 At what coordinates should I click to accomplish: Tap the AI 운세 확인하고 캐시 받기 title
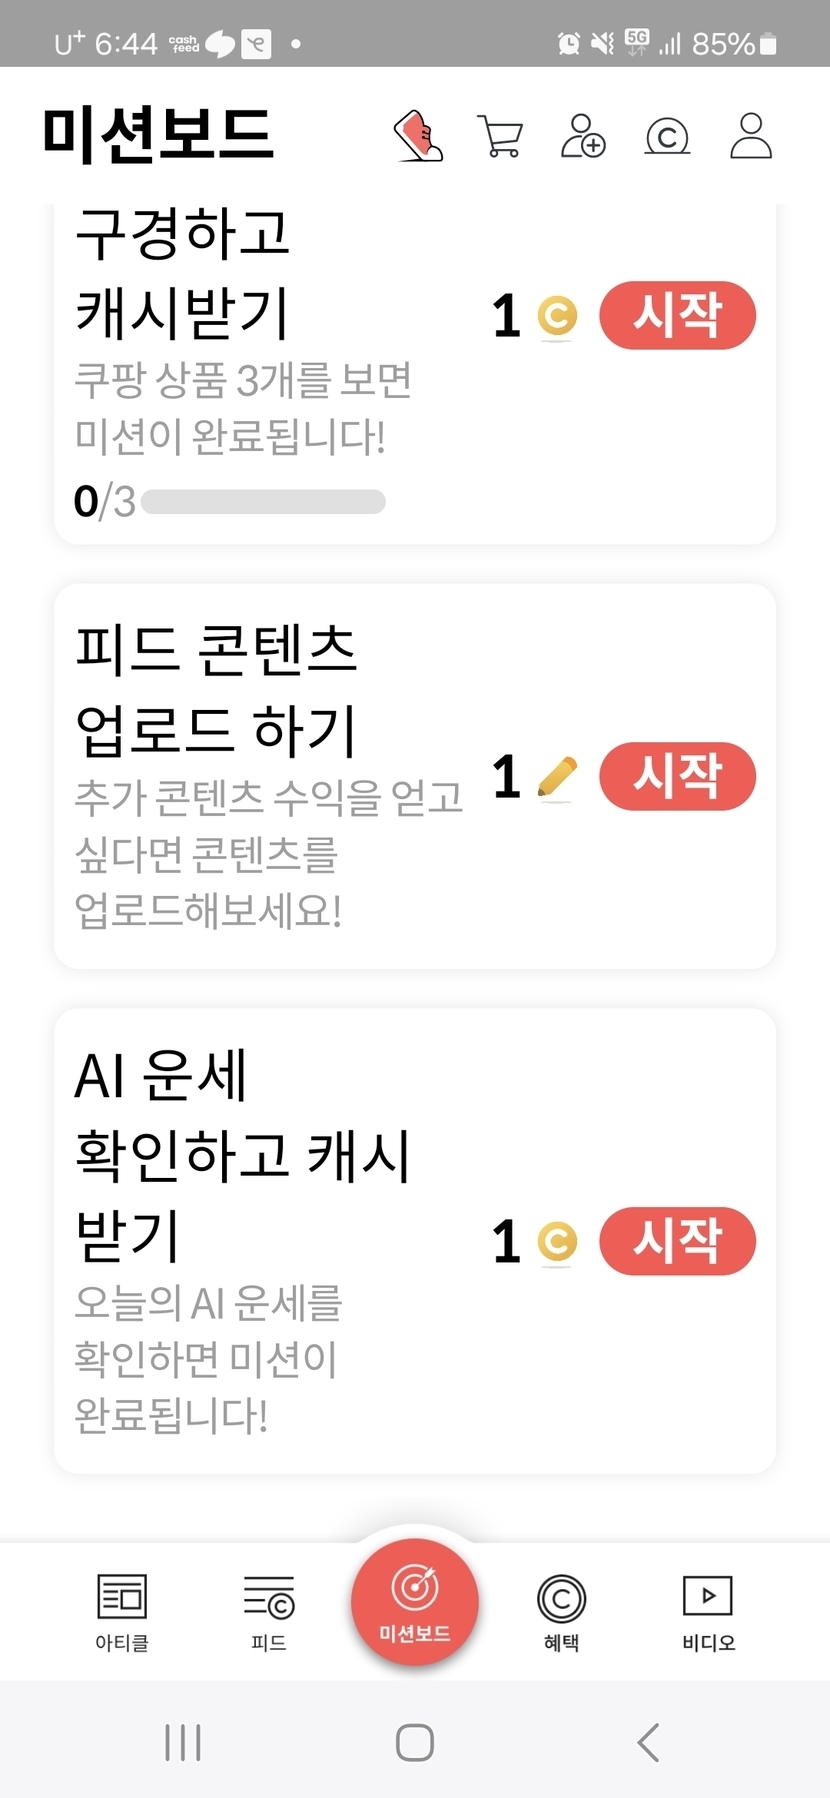tap(242, 1155)
